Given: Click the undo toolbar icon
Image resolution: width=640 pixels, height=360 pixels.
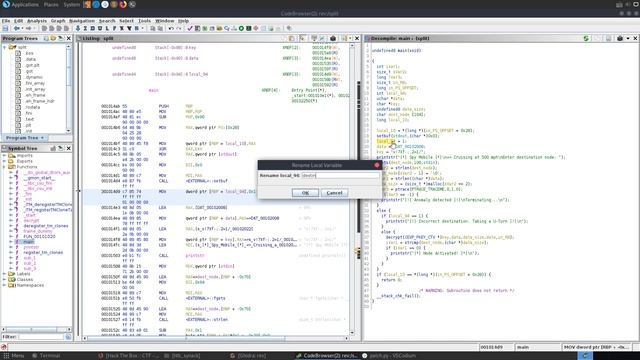Looking at the screenshot, I should (x=171, y=29).
